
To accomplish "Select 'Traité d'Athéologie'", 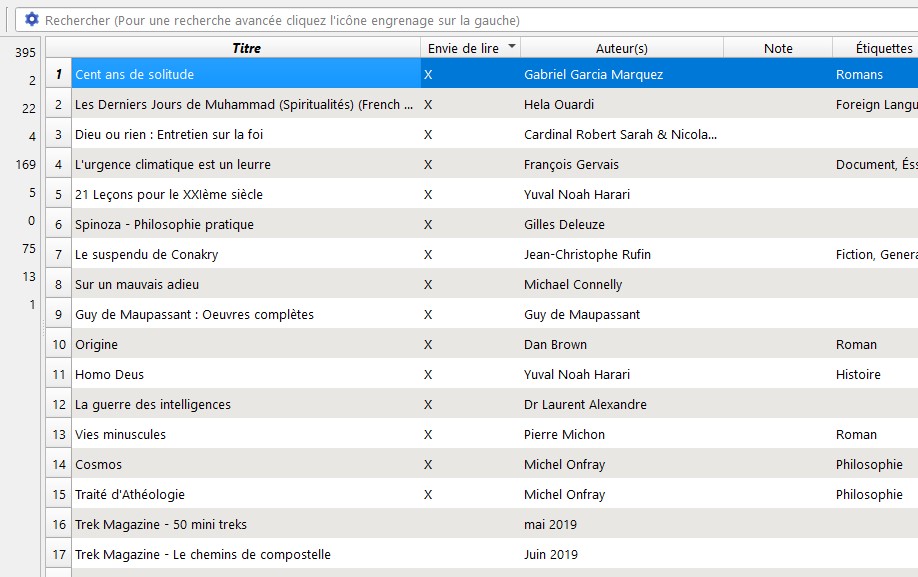I will point(129,494).
